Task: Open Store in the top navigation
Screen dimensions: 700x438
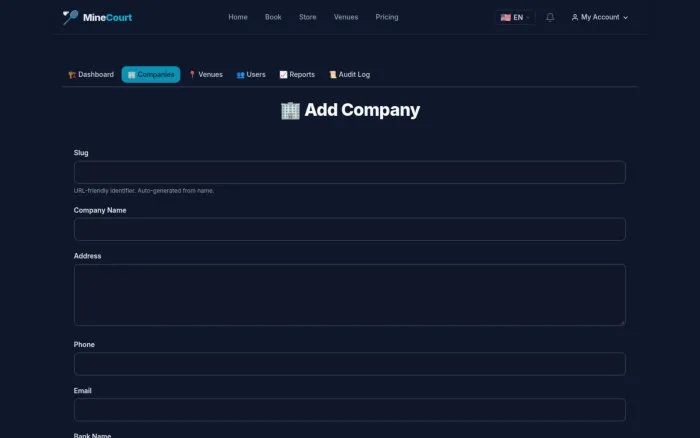Action: coord(308,17)
